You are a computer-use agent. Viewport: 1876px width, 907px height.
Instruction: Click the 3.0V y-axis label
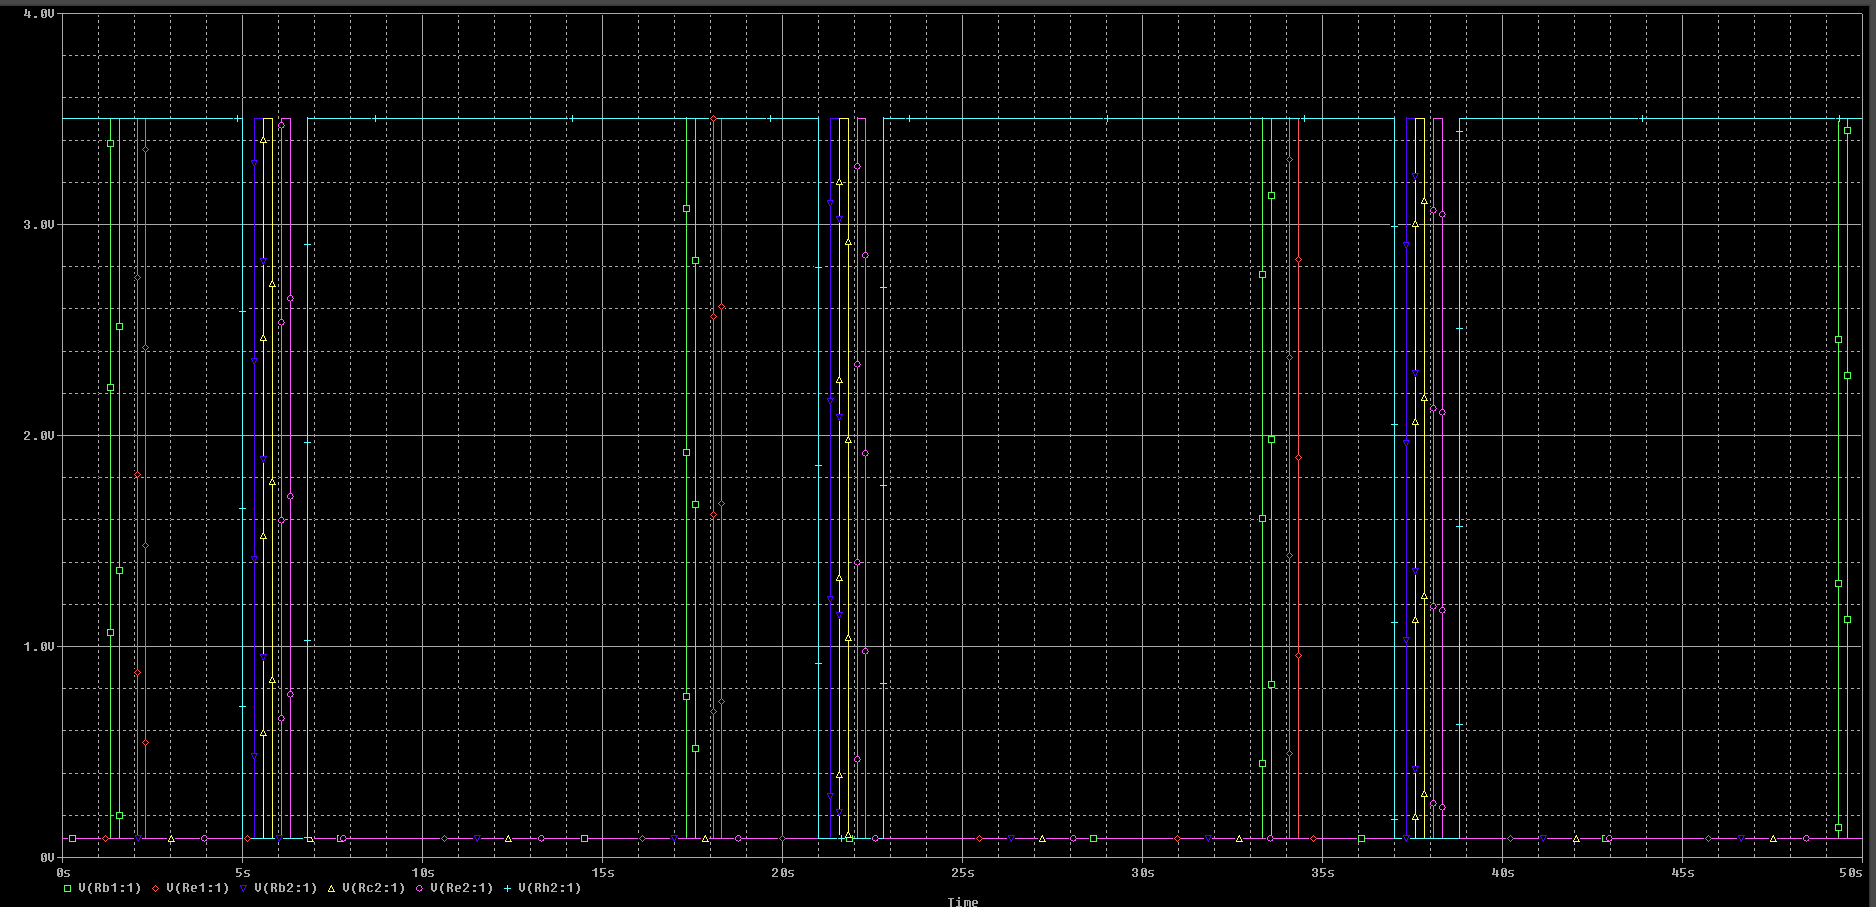(x=38, y=225)
